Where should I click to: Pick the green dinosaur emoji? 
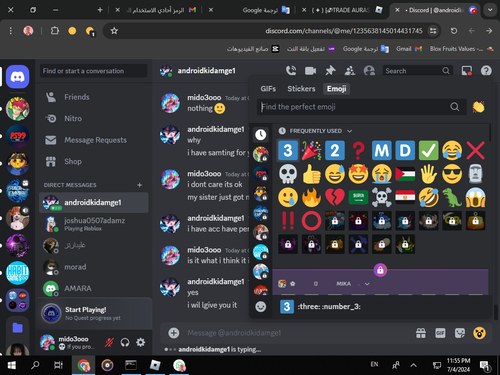[x=452, y=197]
